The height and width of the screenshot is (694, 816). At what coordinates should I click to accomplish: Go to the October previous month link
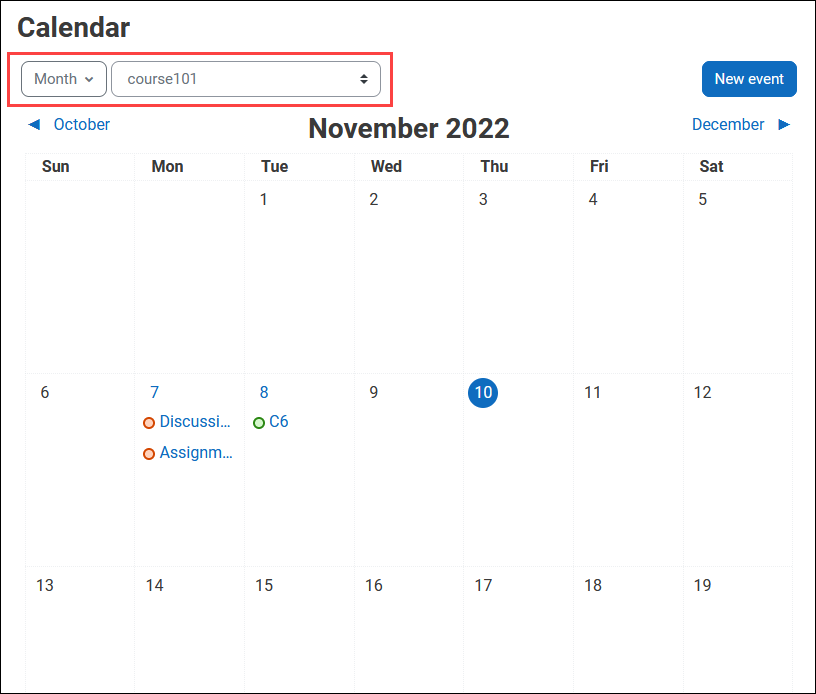[81, 125]
